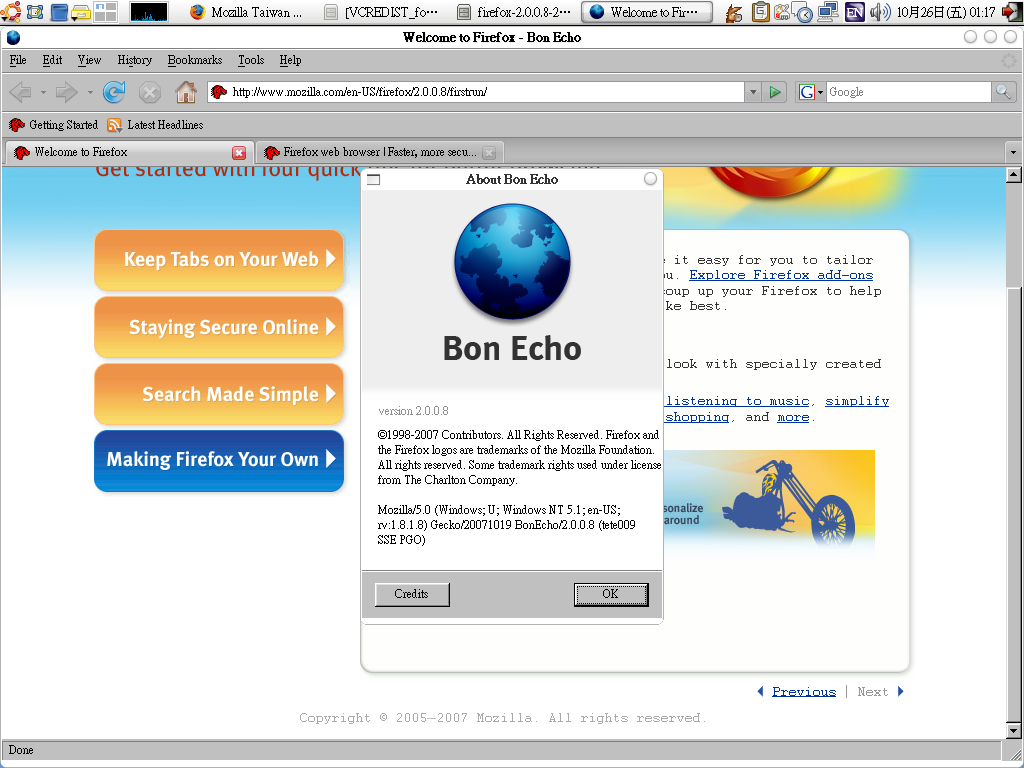Click the Google search input field
This screenshot has height=768, width=1024.
[909, 92]
